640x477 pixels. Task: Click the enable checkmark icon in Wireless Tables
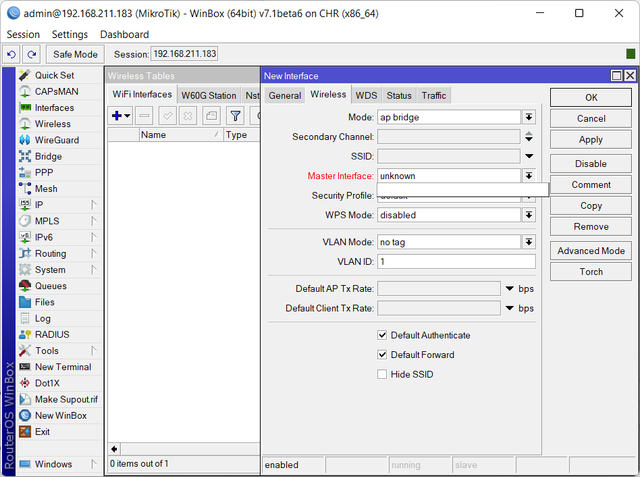[167, 116]
